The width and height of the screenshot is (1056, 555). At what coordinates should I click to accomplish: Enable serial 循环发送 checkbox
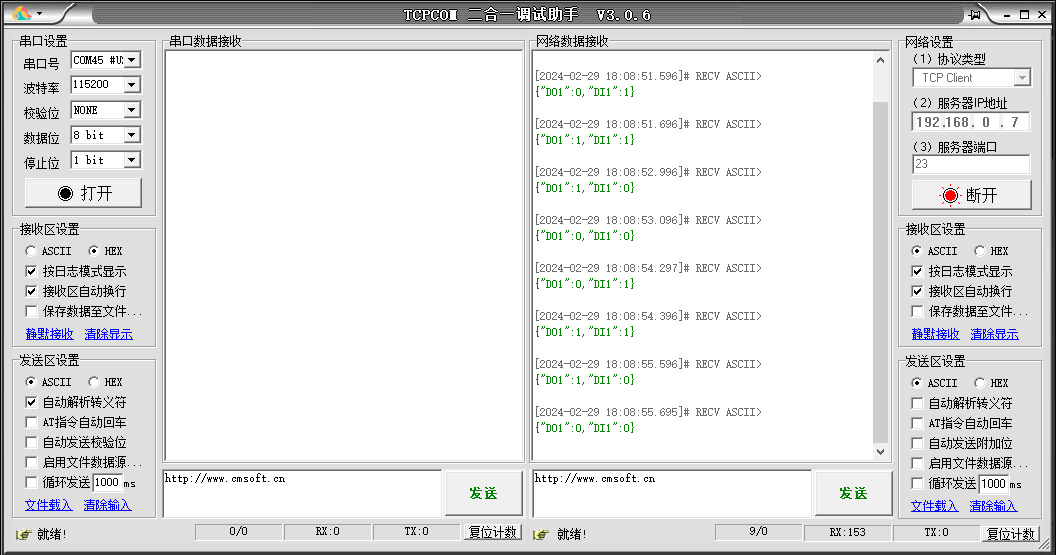coord(31,482)
